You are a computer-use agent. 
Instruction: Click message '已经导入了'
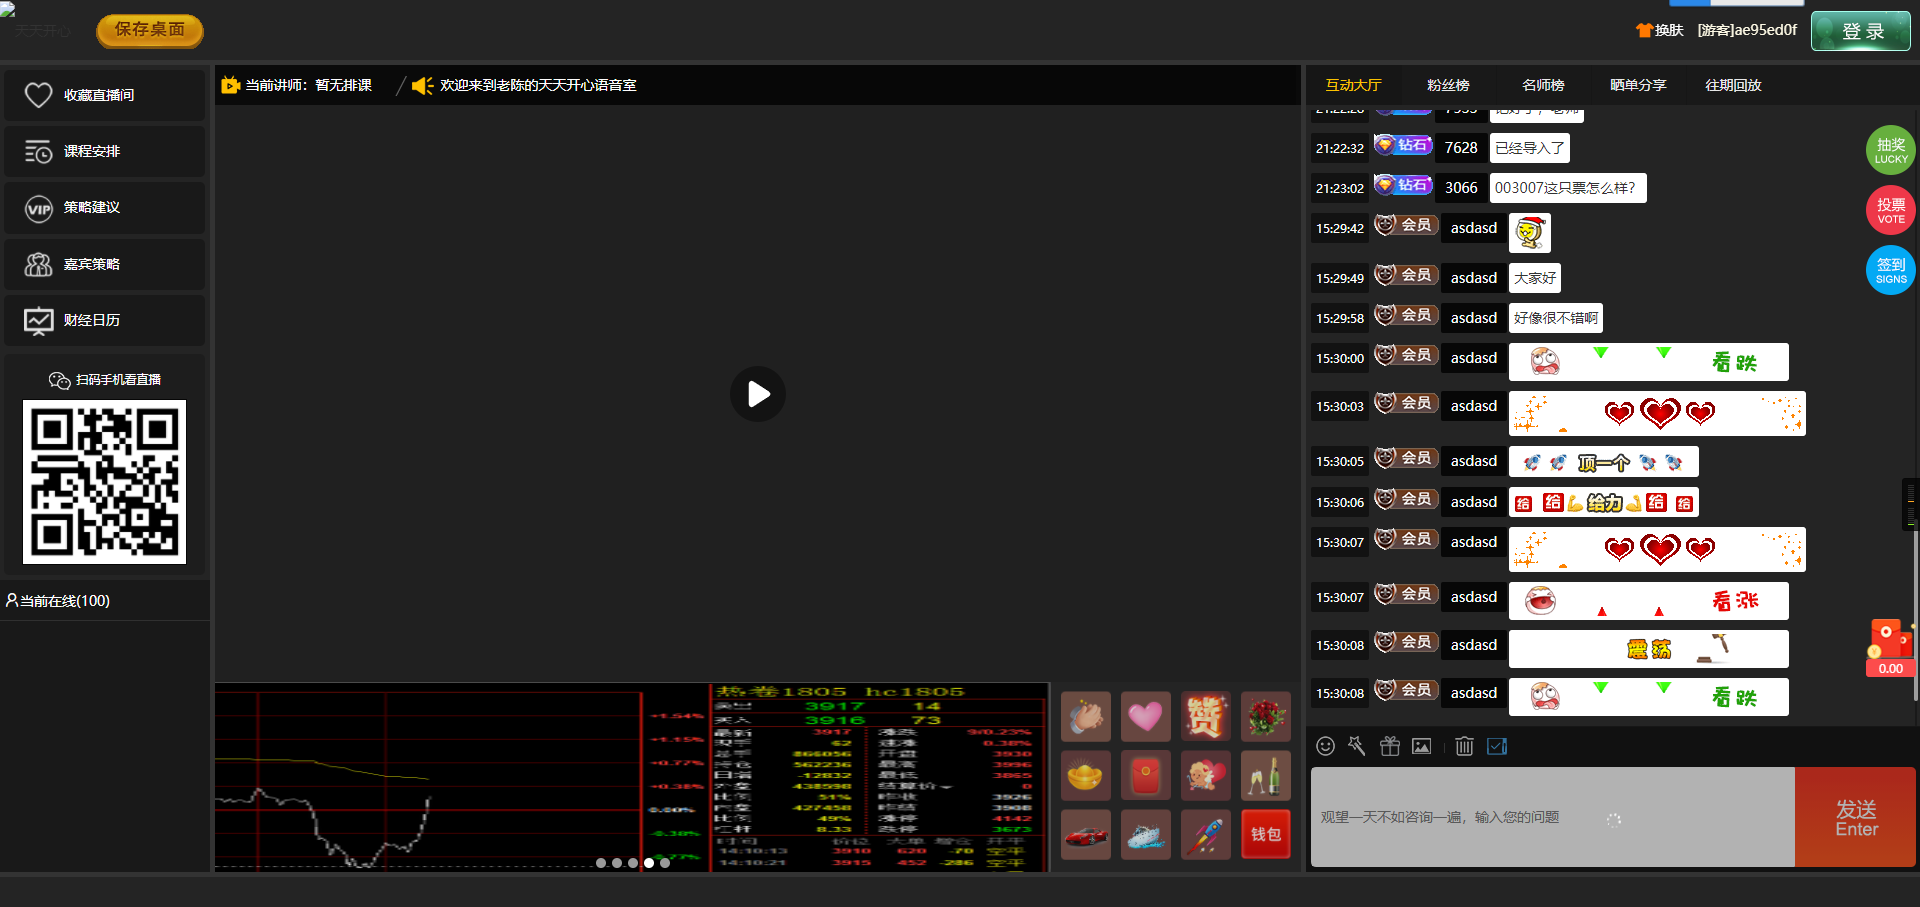(1529, 148)
